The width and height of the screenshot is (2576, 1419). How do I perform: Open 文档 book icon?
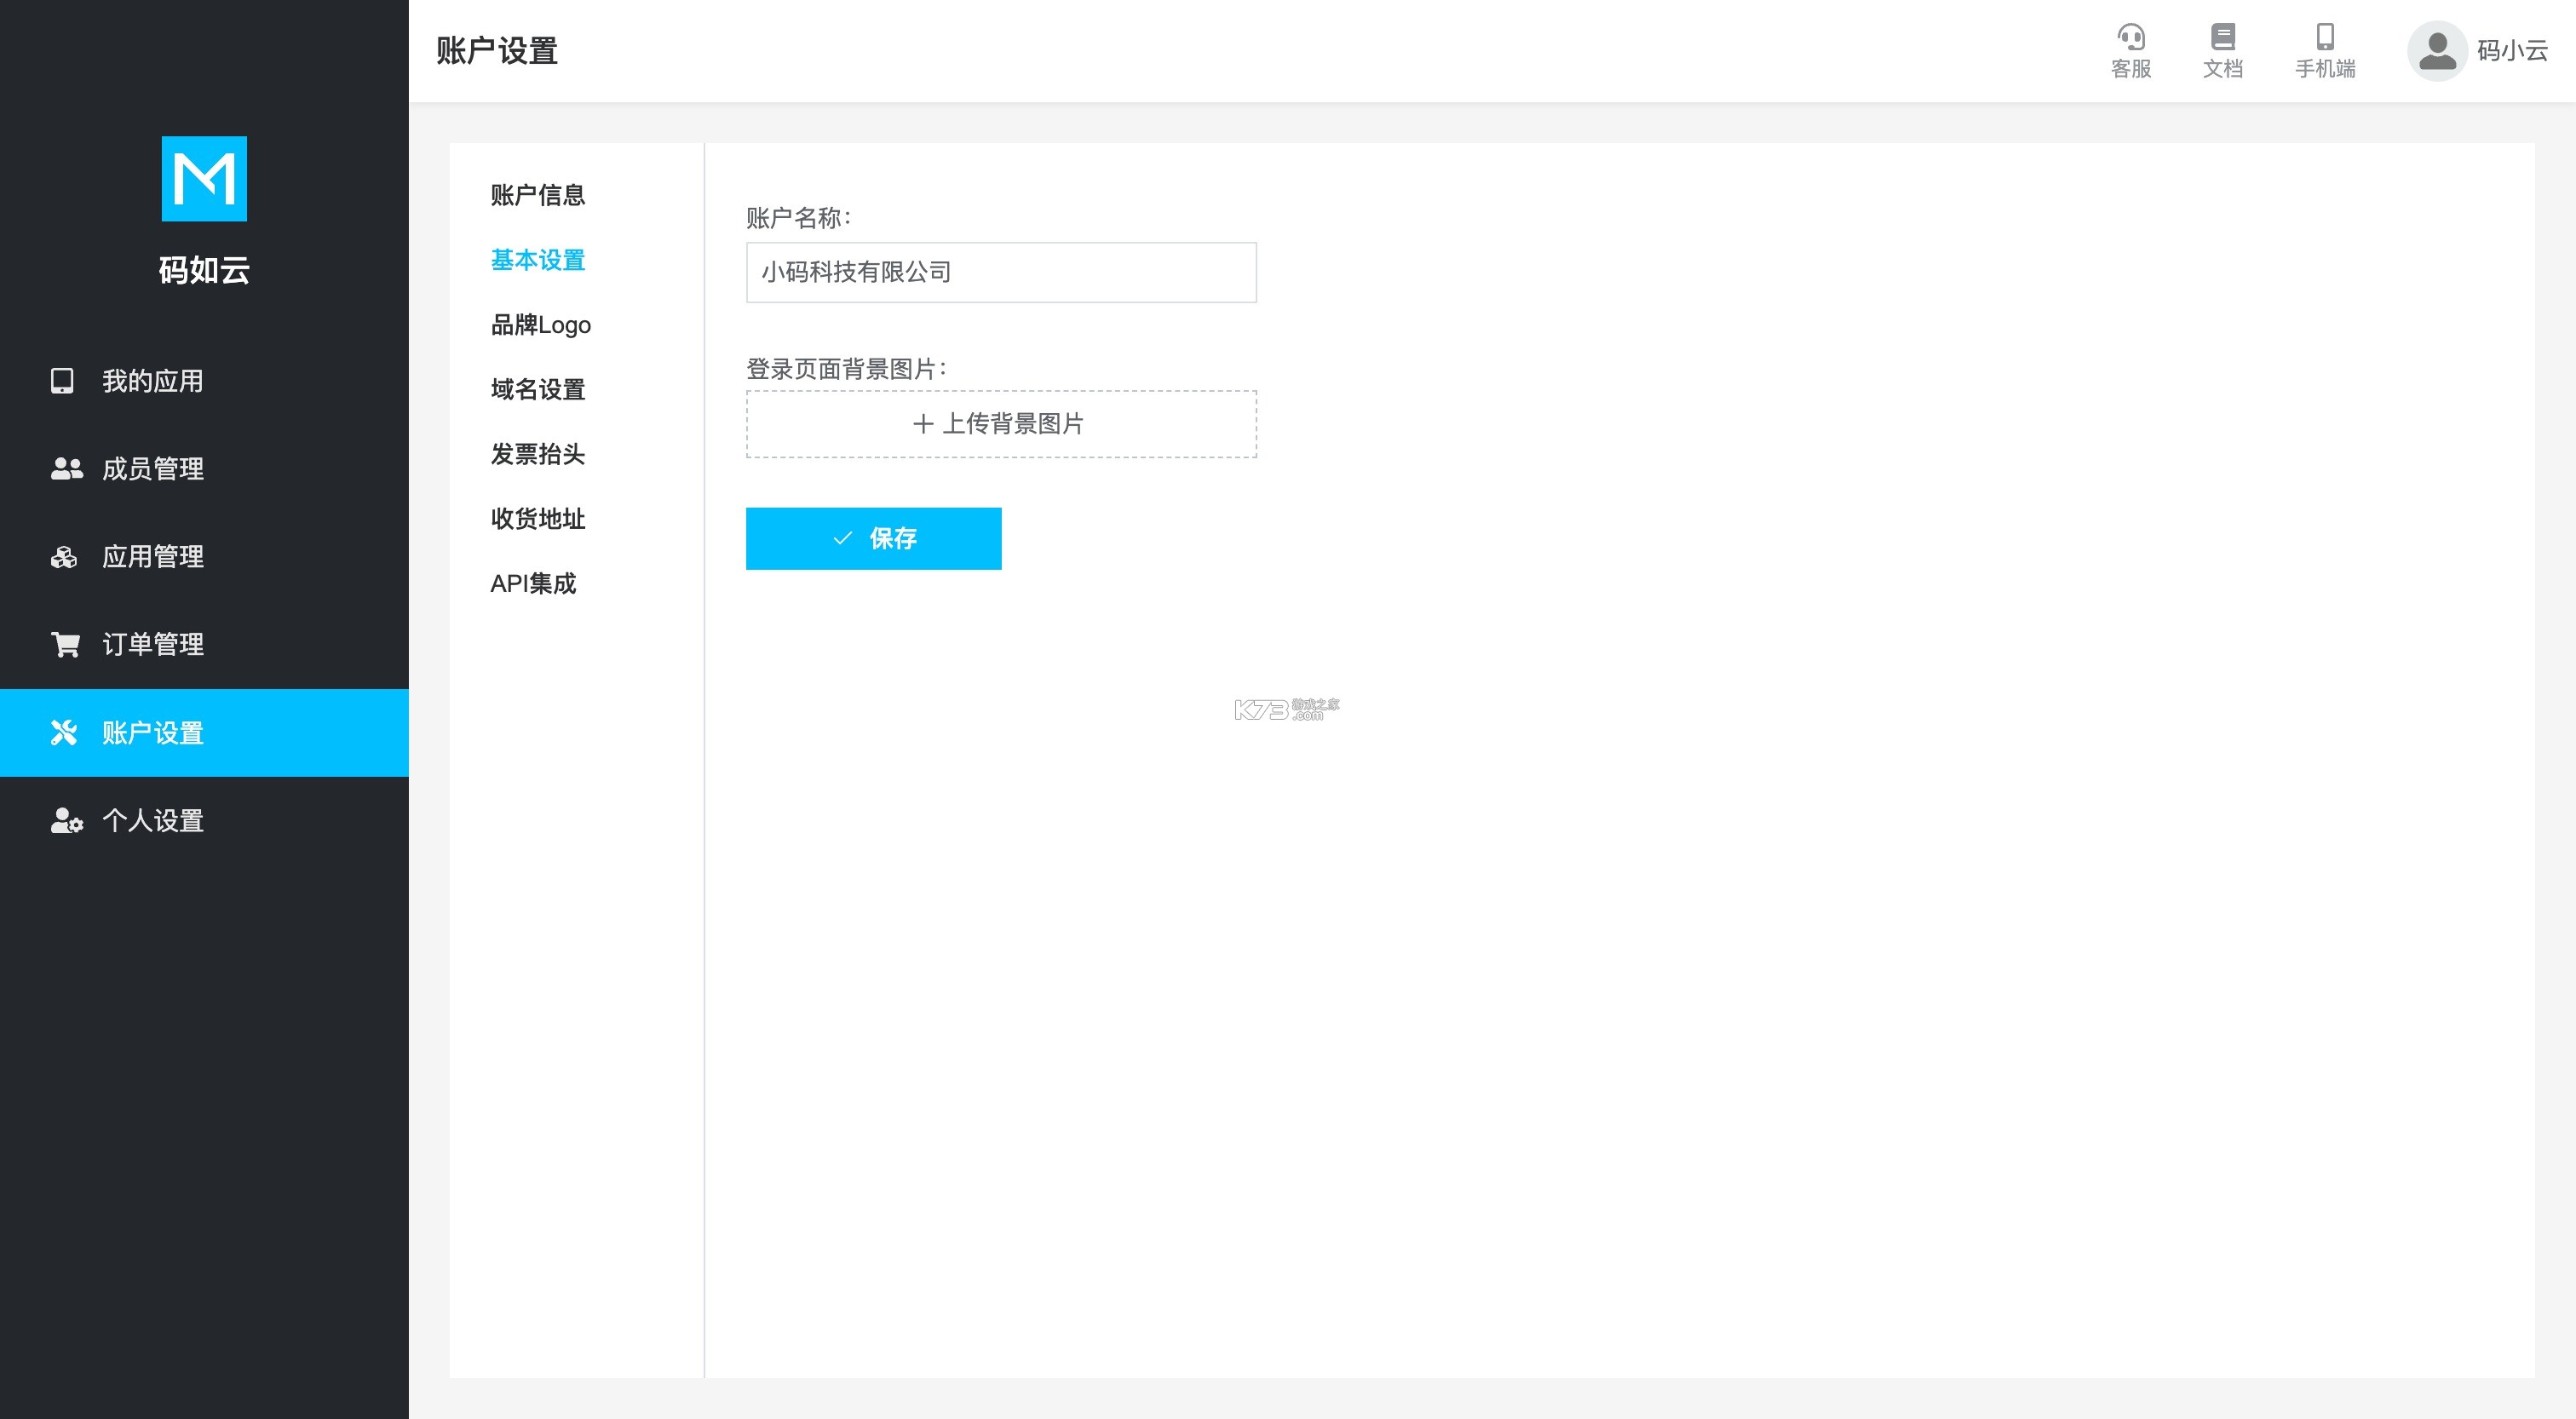point(2223,37)
